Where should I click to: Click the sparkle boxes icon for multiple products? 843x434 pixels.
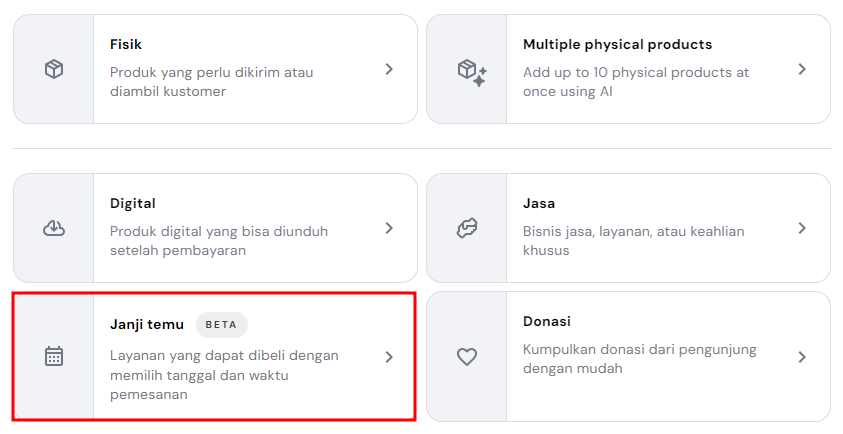point(471,71)
